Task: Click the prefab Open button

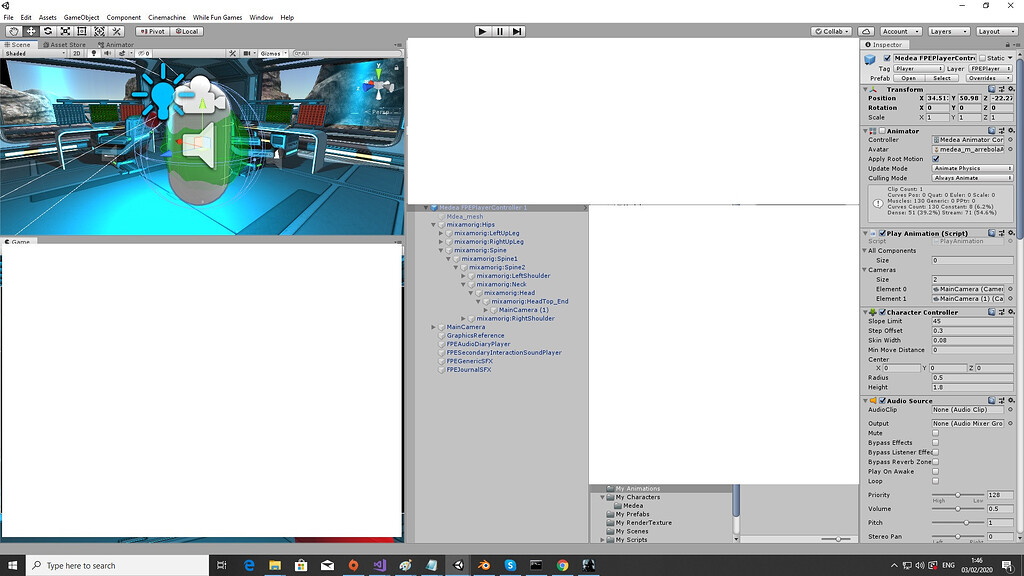Action: click(x=909, y=78)
